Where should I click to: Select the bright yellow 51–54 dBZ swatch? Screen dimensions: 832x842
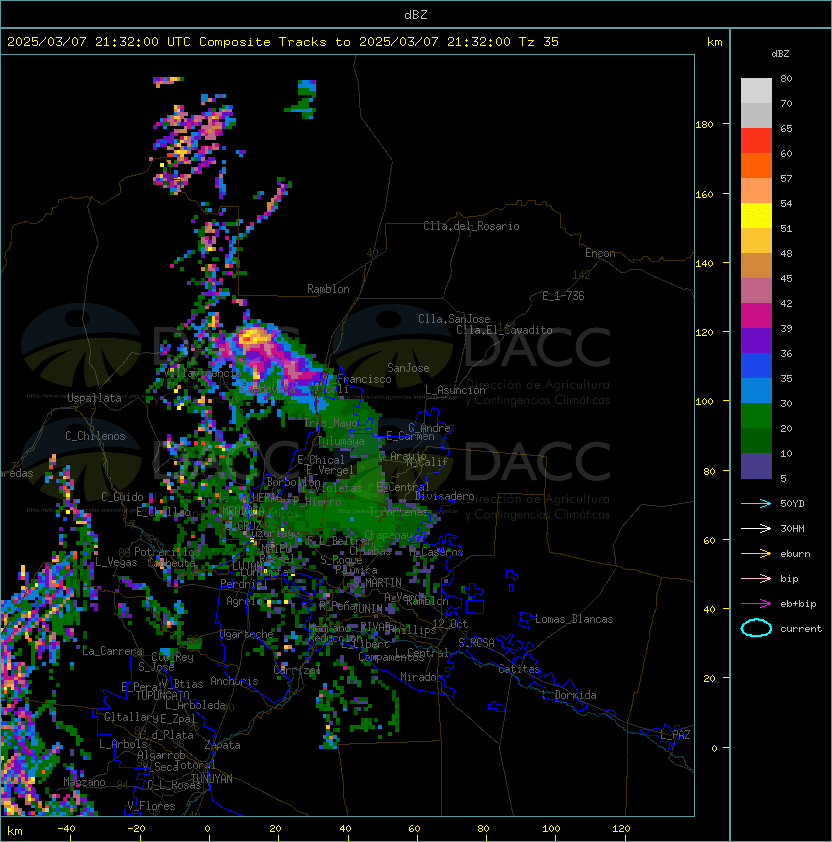click(x=756, y=216)
